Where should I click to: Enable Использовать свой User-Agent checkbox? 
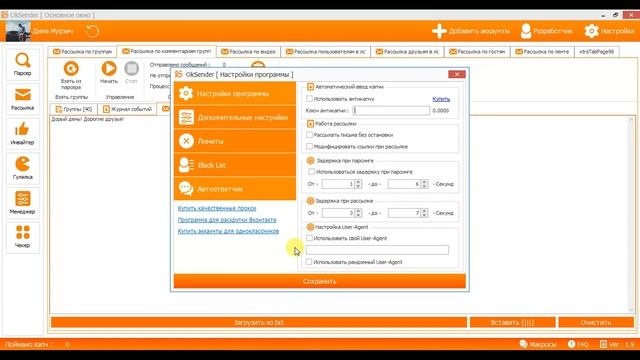[x=309, y=238]
